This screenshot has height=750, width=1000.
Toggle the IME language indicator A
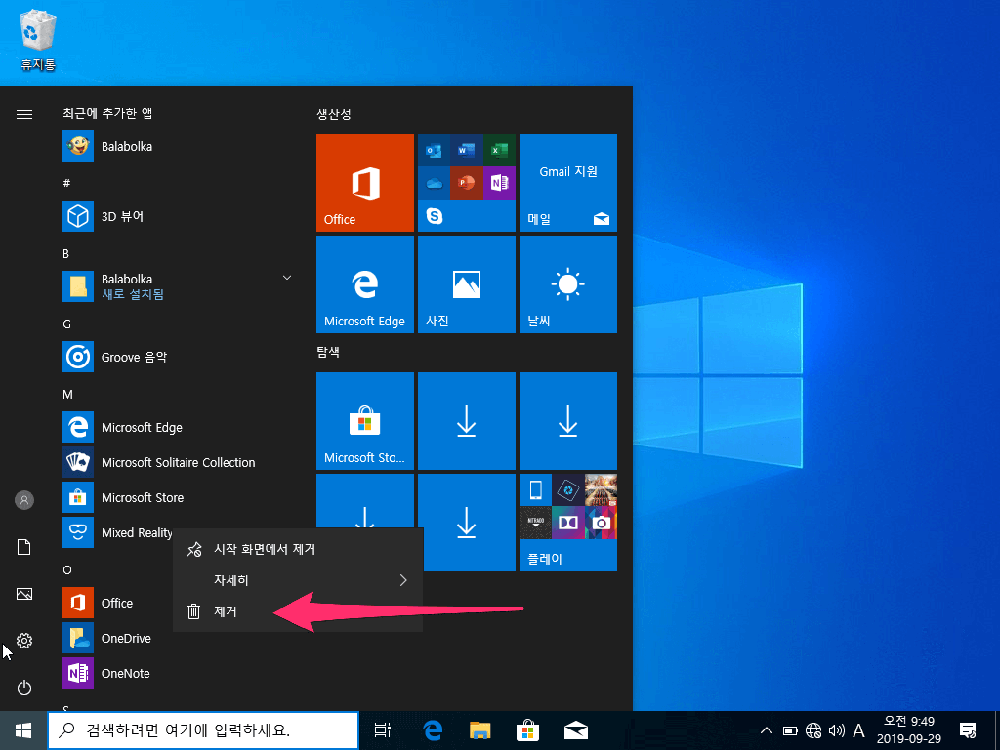(x=858, y=731)
